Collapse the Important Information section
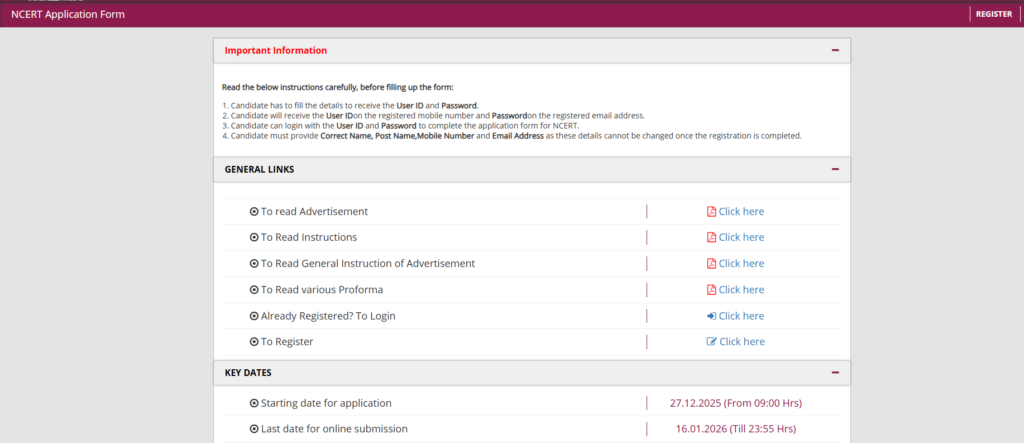 pos(835,50)
